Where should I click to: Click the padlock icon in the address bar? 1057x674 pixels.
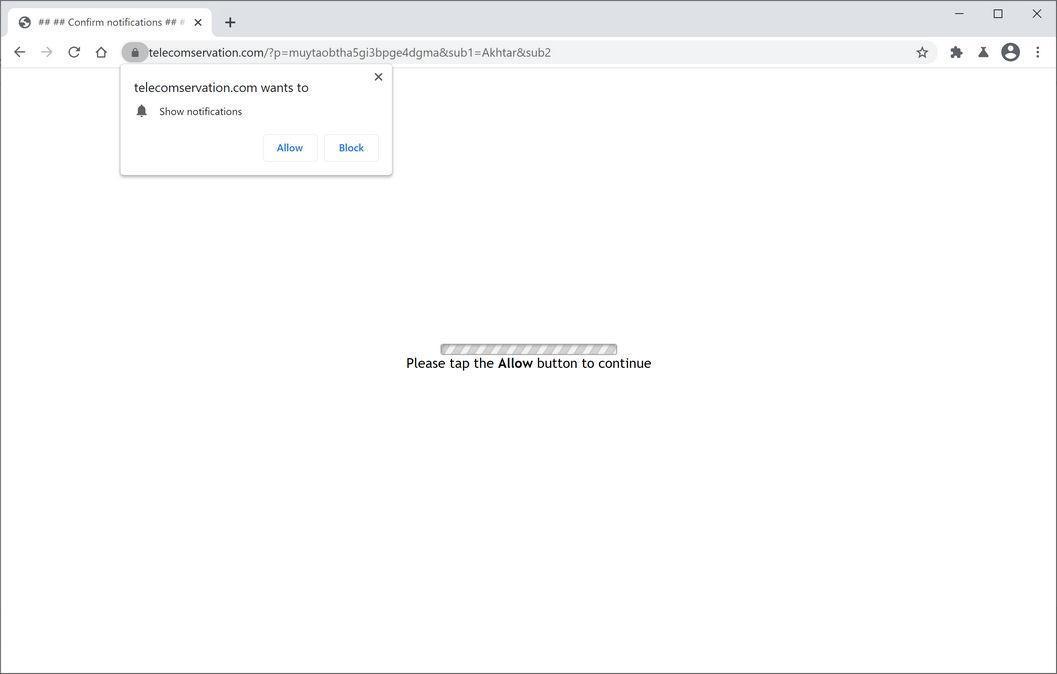(135, 52)
